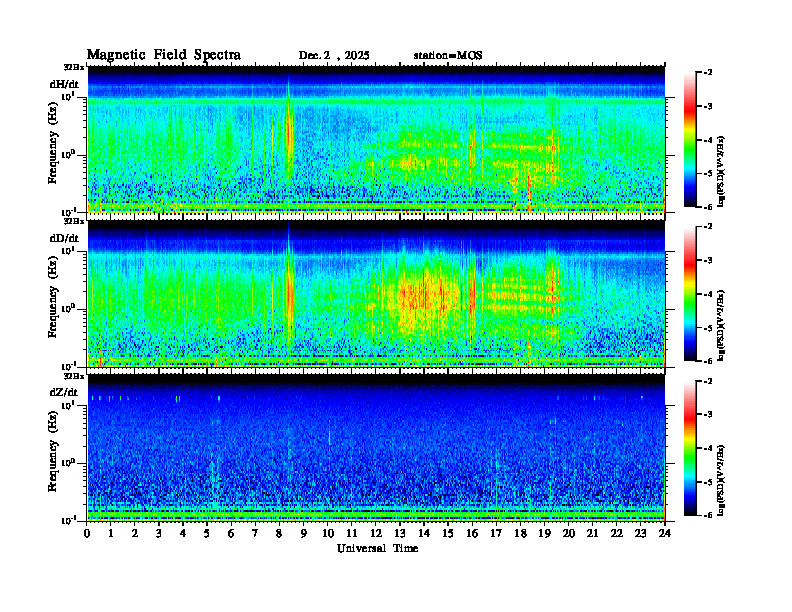Select the dD/dt panel label
The image size is (792, 612).
64,238
